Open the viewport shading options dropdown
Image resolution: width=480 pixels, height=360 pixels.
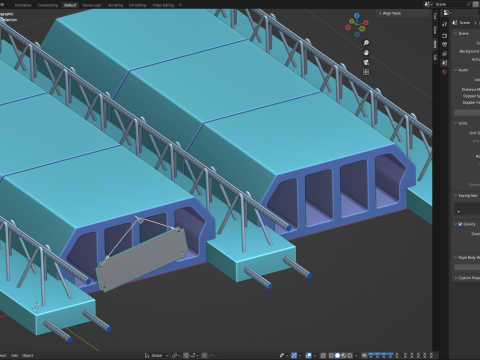356,356
